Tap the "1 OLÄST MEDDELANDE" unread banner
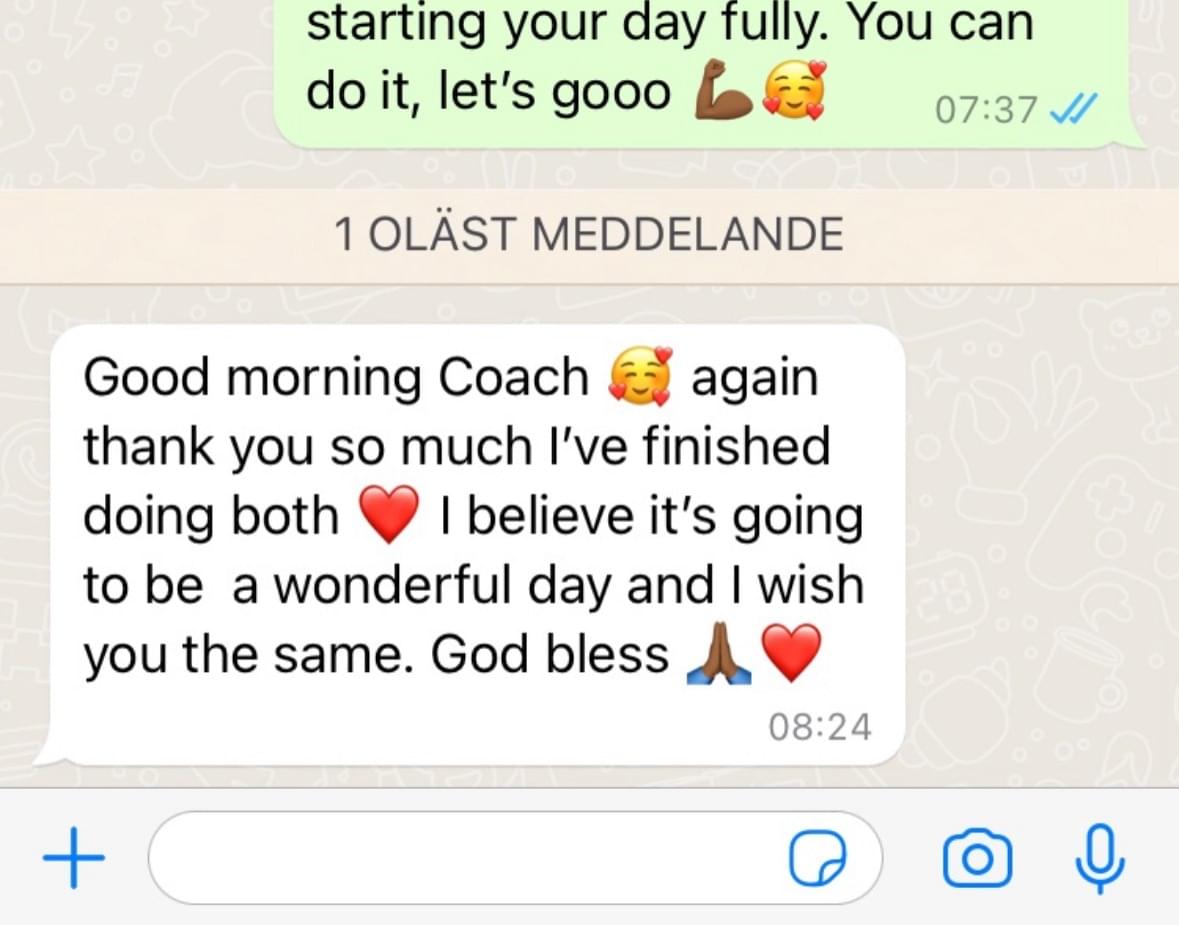 [x=590, y=235]
